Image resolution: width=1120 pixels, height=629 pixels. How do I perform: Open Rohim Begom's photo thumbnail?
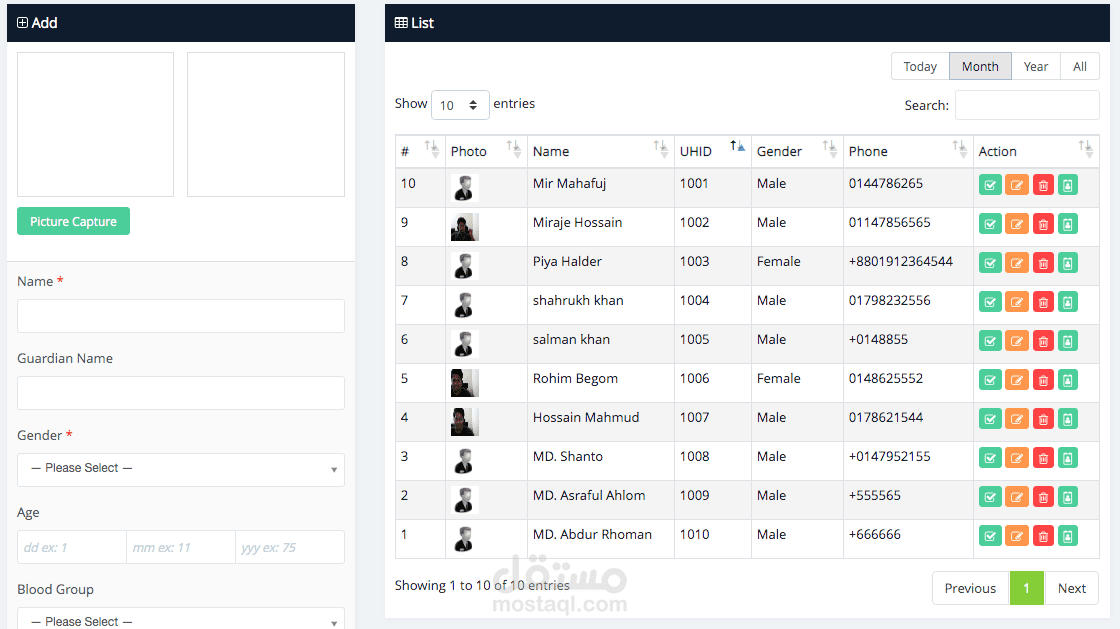click(x=464, y=383)
